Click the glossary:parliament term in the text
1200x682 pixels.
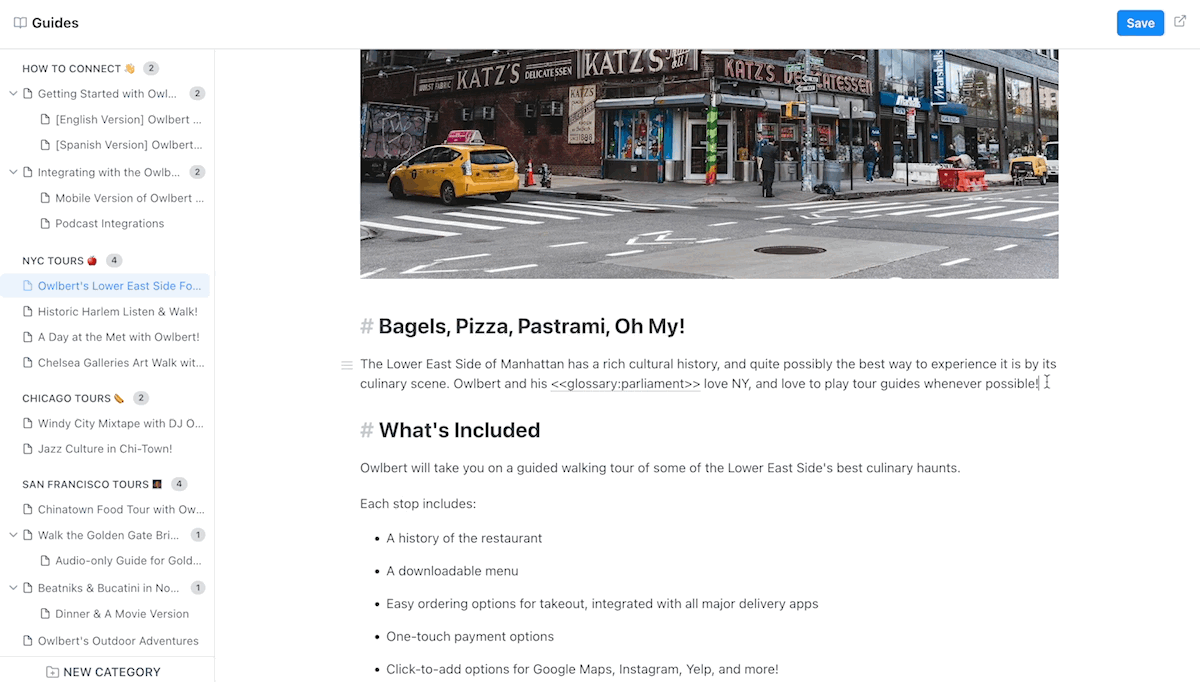[625, 383]
